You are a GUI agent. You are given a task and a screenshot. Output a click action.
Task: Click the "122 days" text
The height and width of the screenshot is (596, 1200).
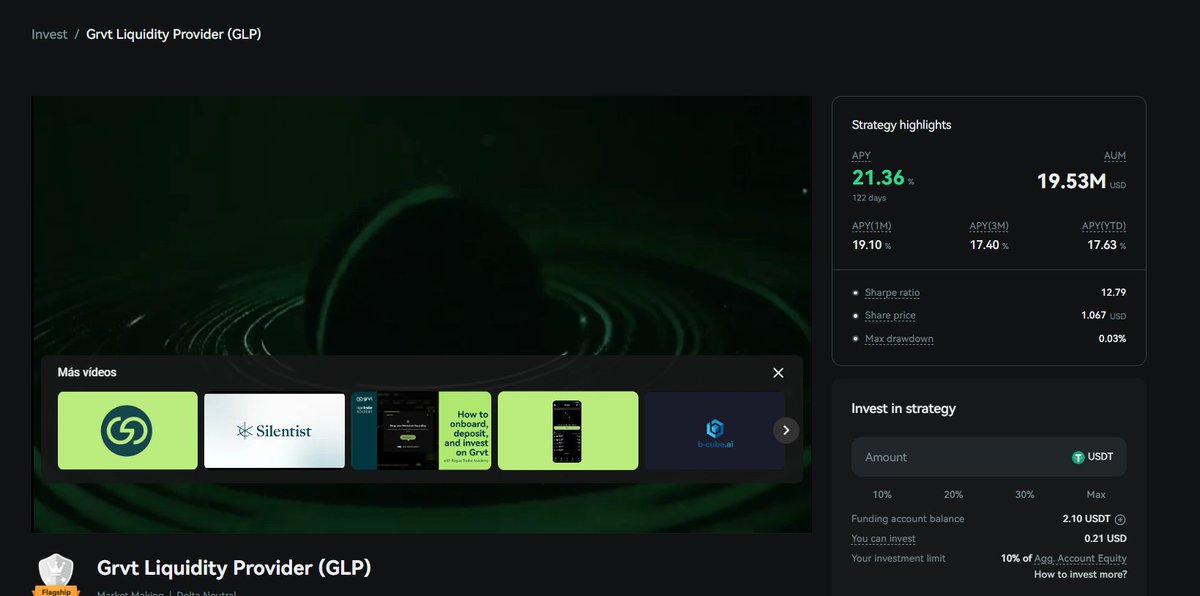pyautogui.click(x=868, y=198)
